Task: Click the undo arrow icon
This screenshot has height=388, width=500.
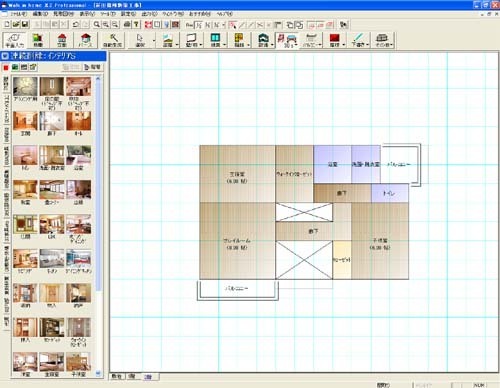Action: 76,24
